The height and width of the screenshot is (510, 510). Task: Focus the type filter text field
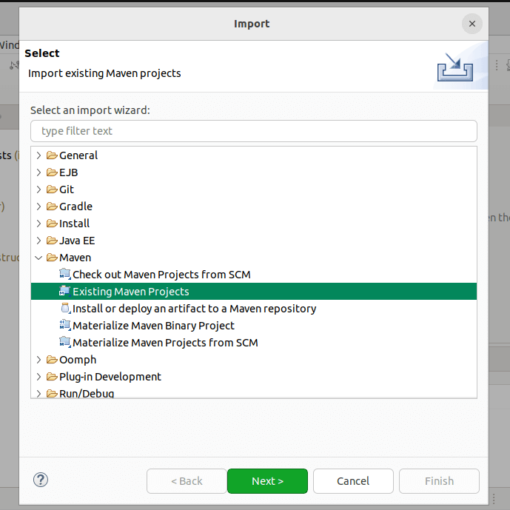pos(254,131)
